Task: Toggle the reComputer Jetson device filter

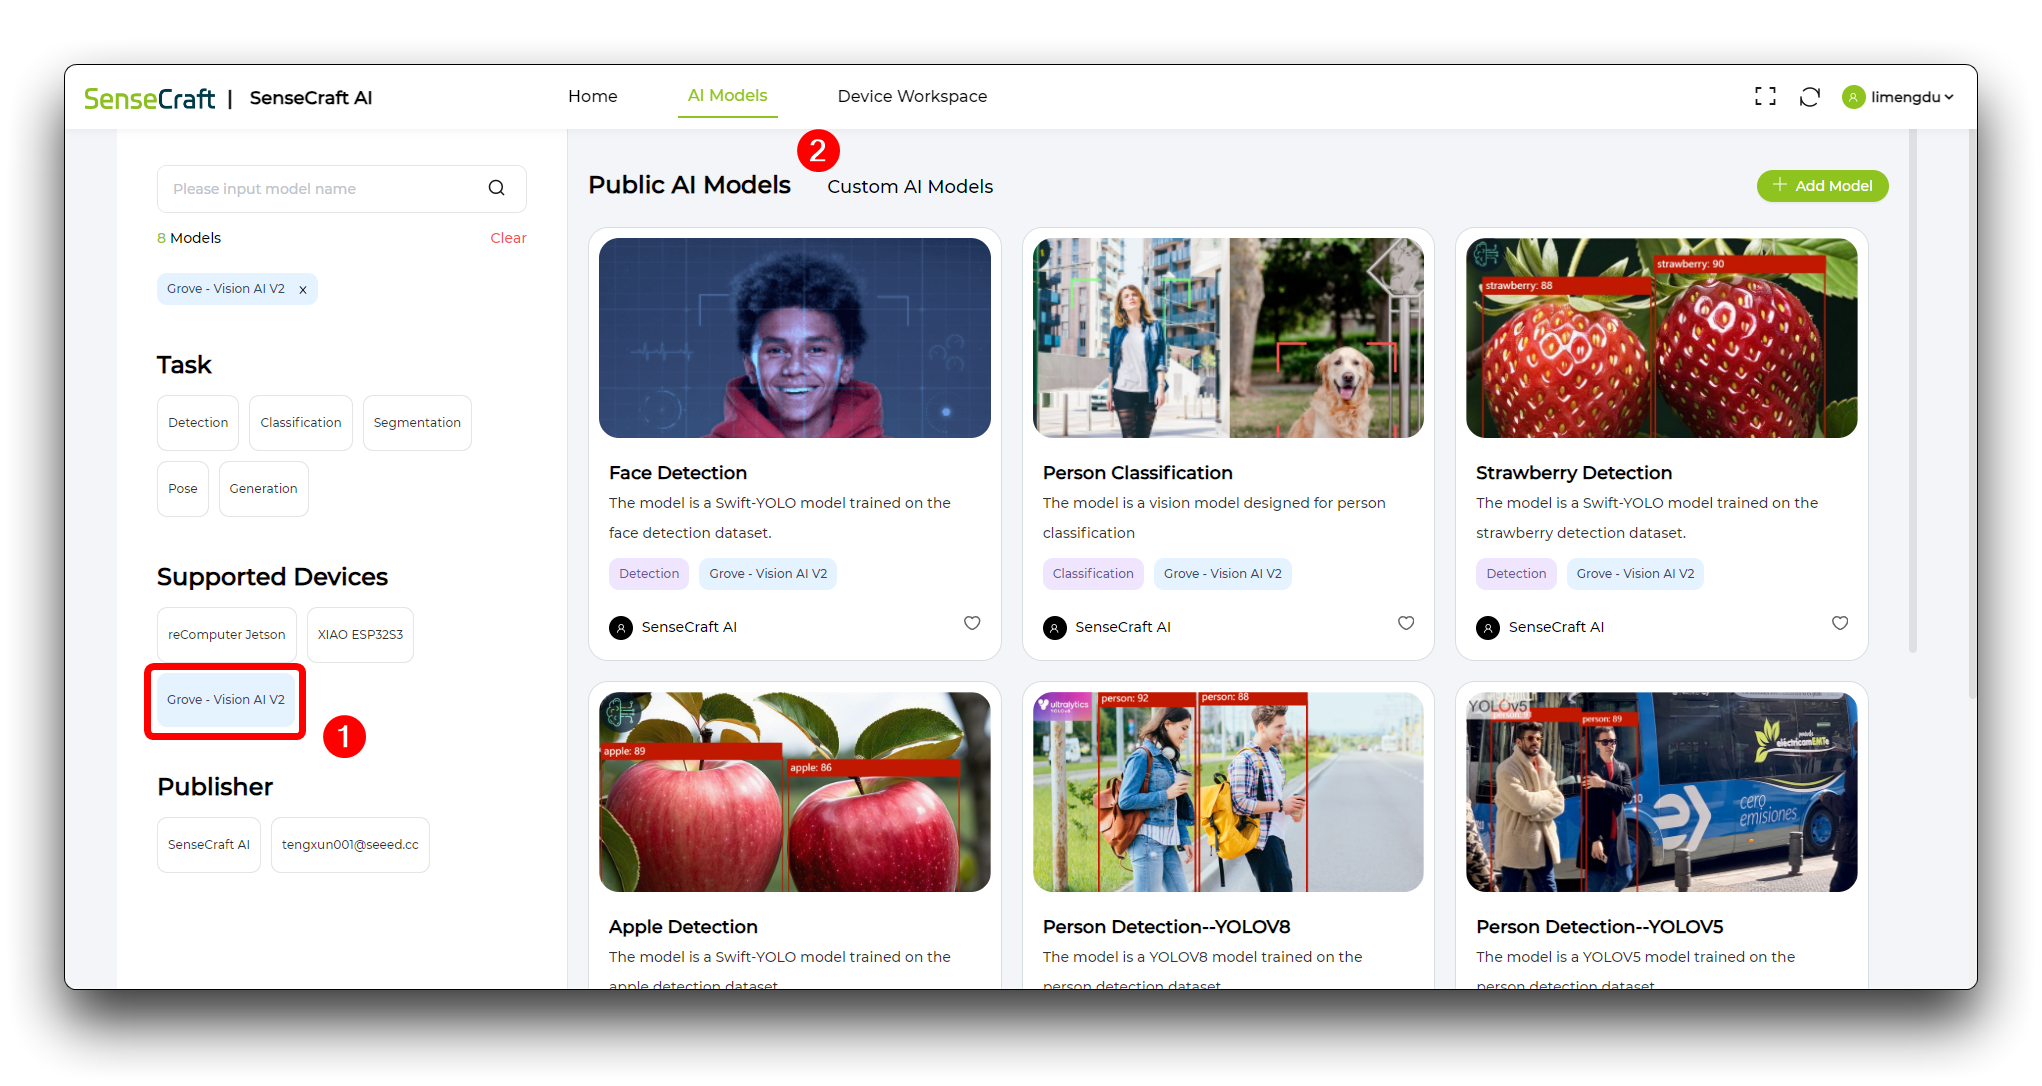Action: coord(227,635)
